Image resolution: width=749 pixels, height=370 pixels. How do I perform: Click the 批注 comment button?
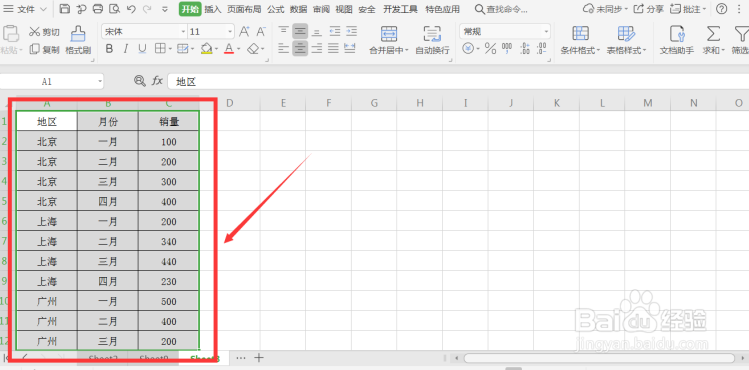pos(688,9)
